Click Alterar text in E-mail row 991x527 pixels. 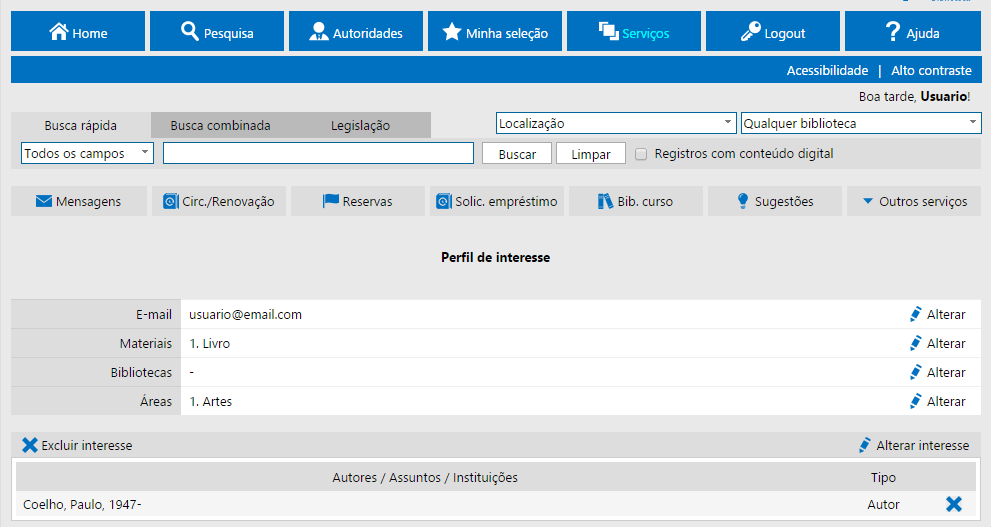[946, 315]
